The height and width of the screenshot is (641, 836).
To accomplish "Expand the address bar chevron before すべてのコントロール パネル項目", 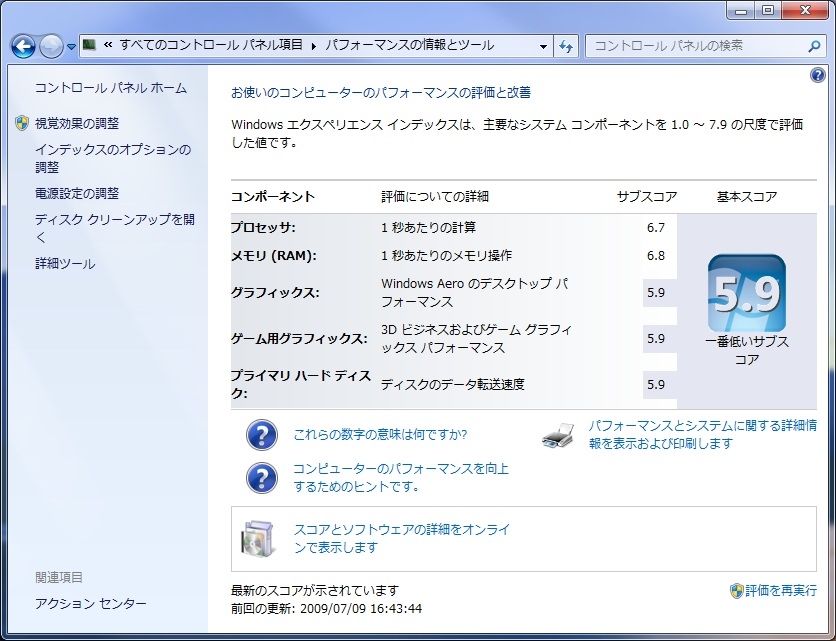I will [108, 45].
